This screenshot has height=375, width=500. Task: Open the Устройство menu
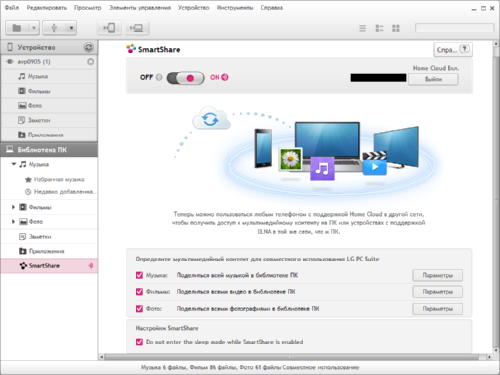point(194,8)
